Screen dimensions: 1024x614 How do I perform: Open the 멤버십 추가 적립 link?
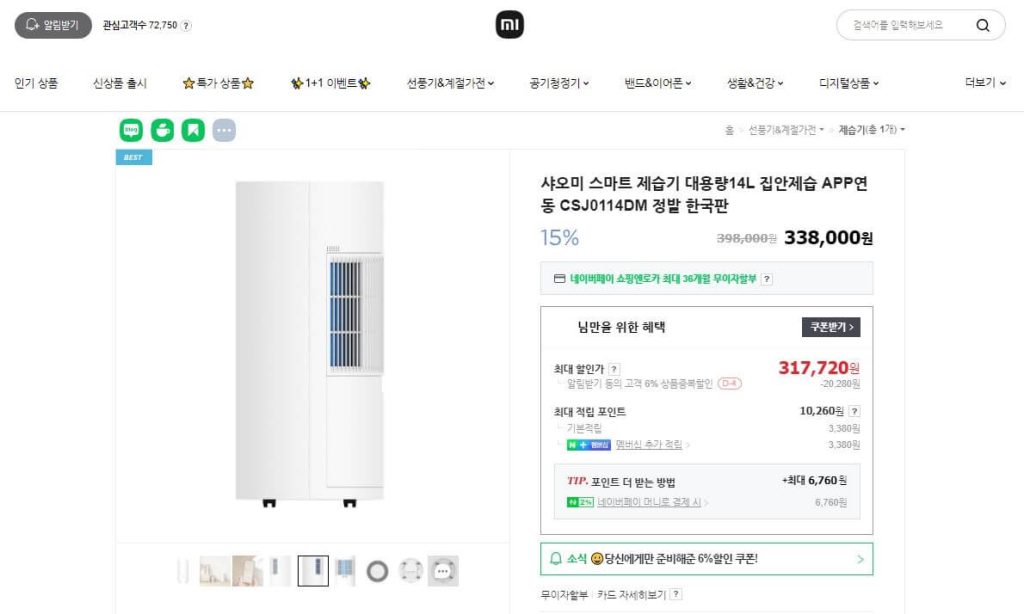click(651, 444)
